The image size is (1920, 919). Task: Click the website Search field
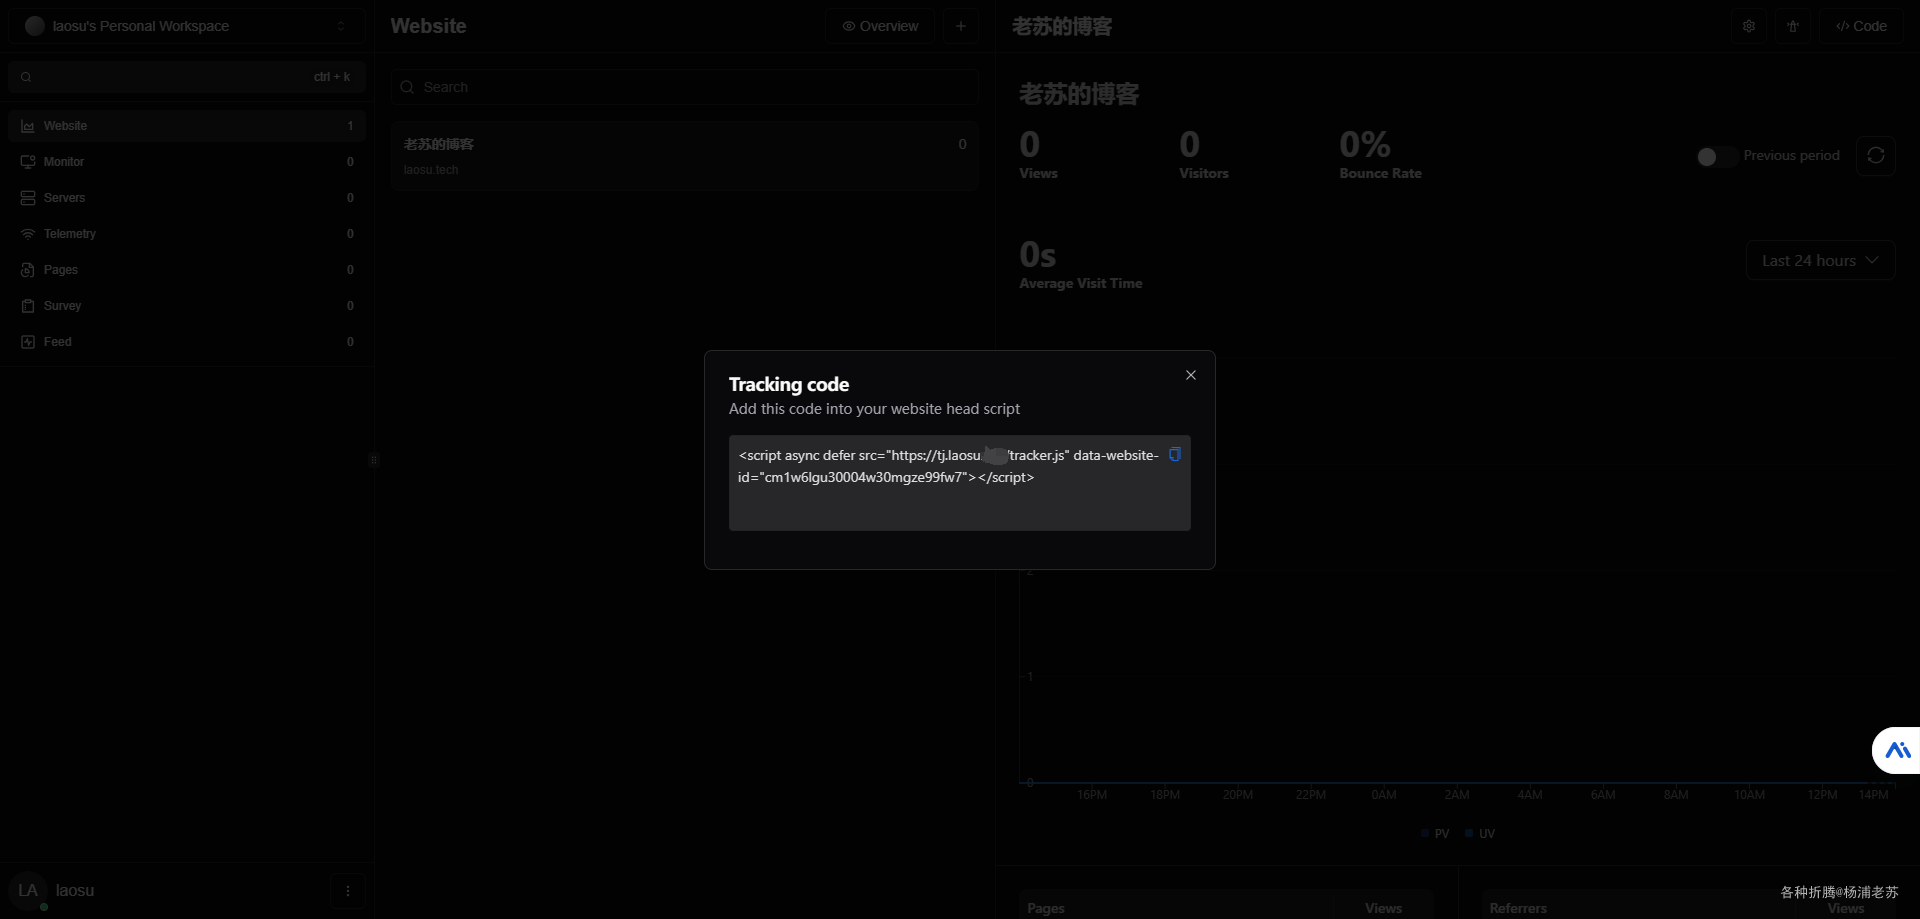coord(684,87)
